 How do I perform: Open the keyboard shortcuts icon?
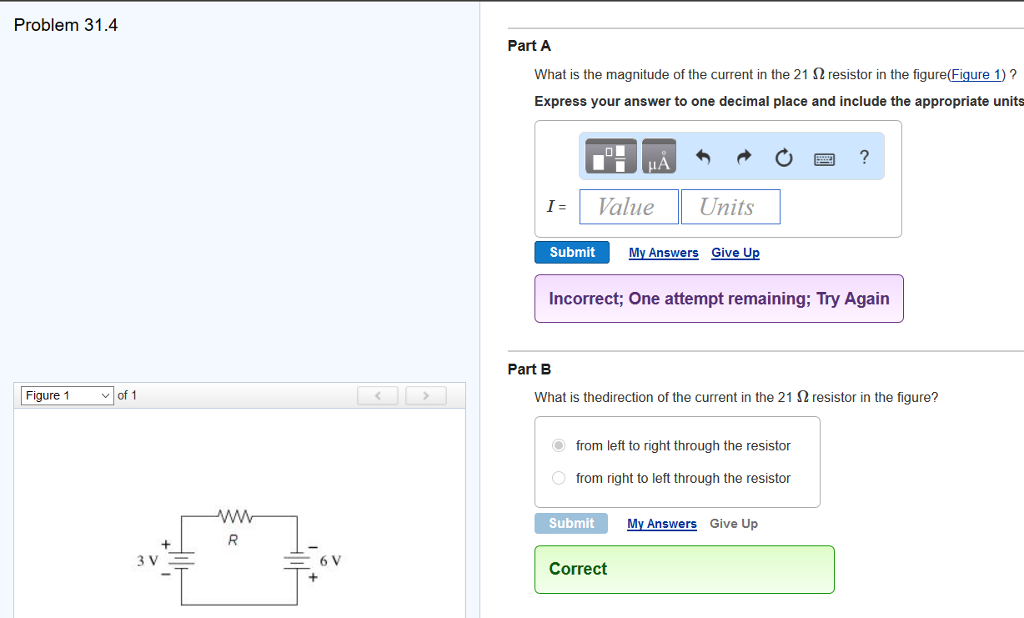click(x=824, y=156)
